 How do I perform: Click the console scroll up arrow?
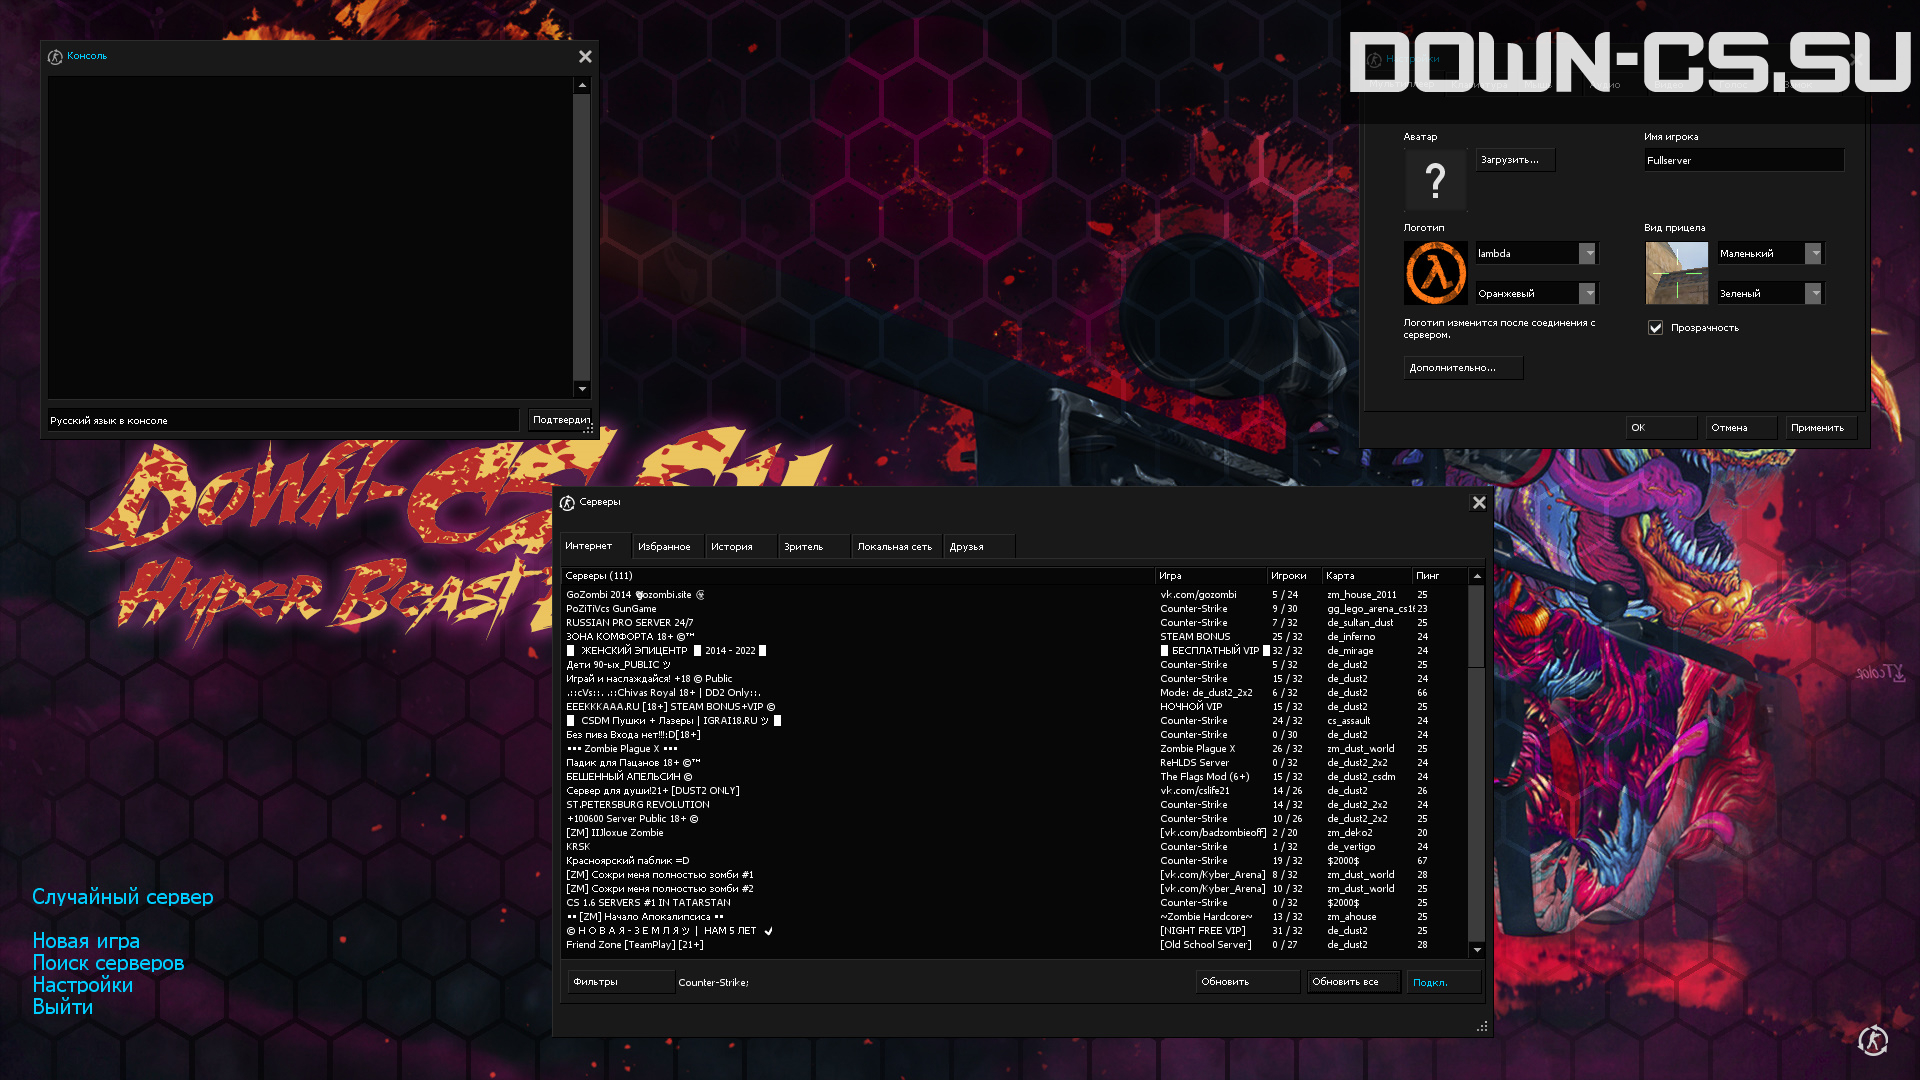581,86
